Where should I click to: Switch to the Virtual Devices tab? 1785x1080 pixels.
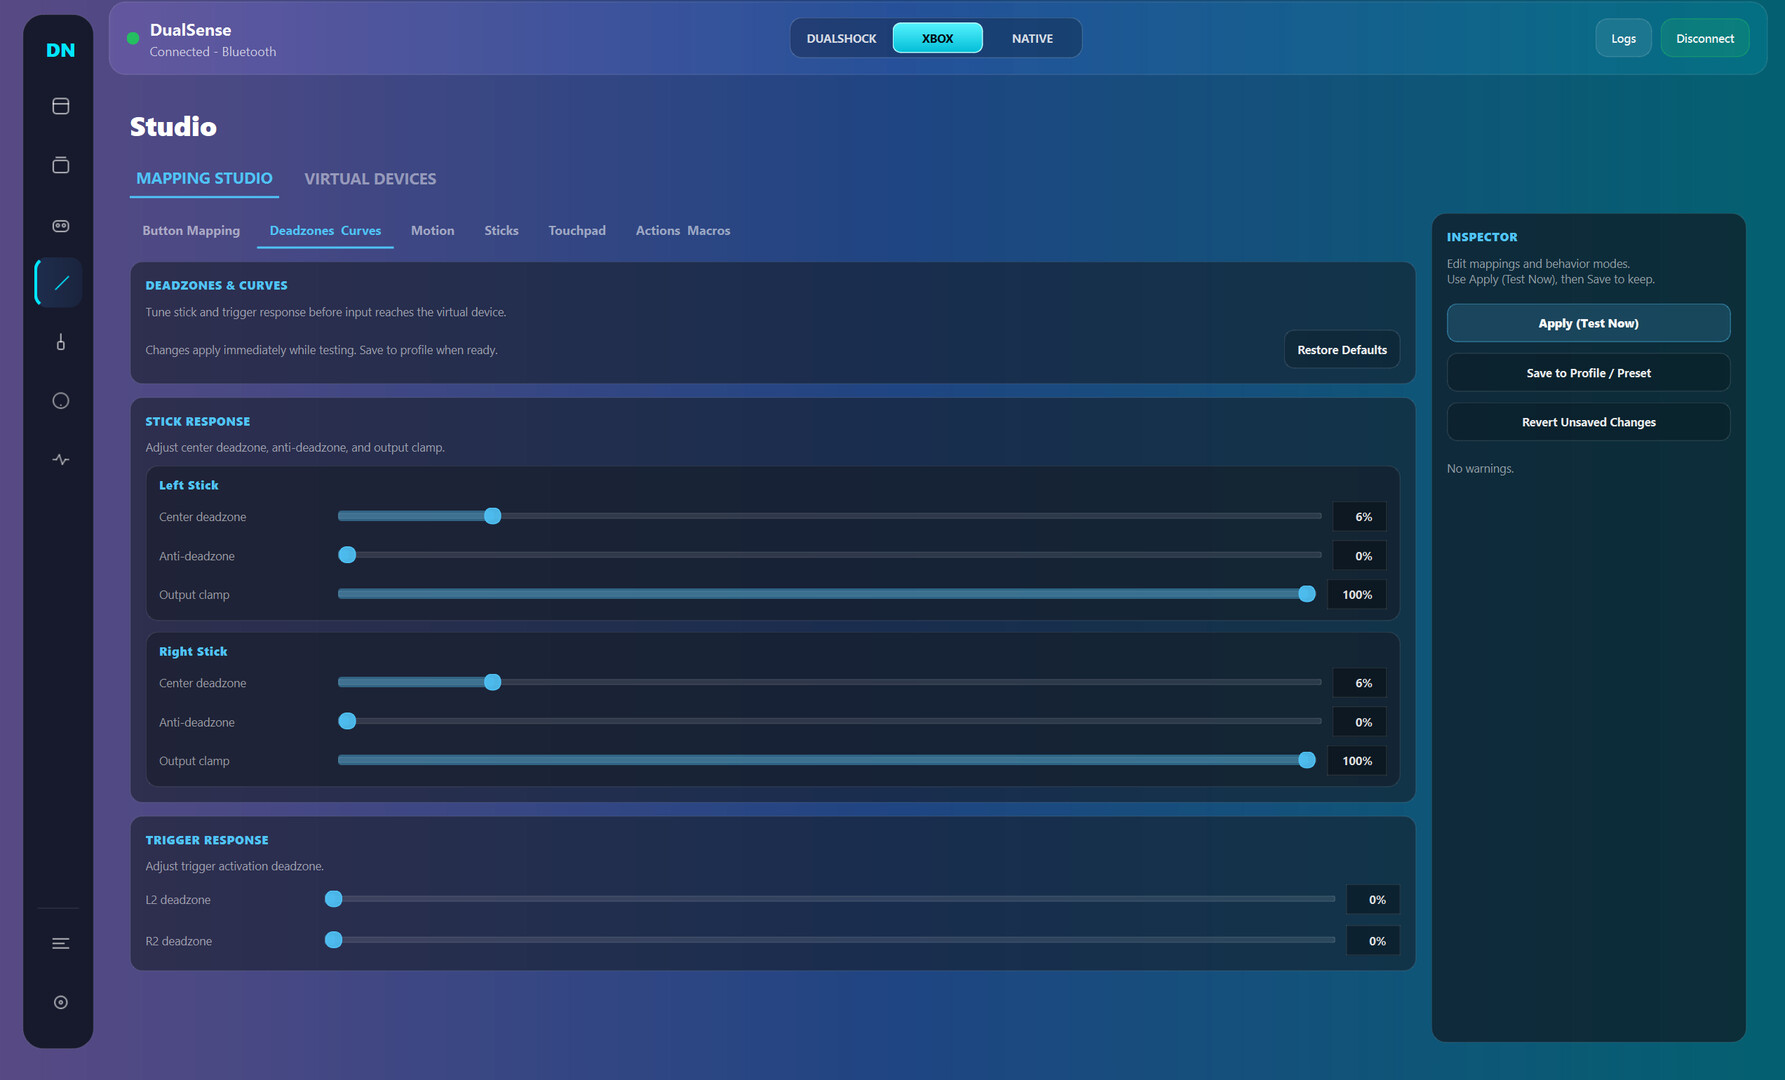point(370,179)
